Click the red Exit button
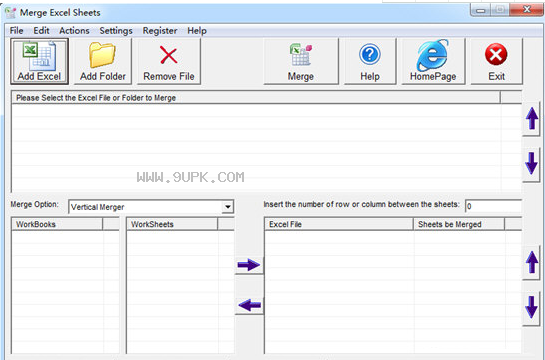 [496, 61]
